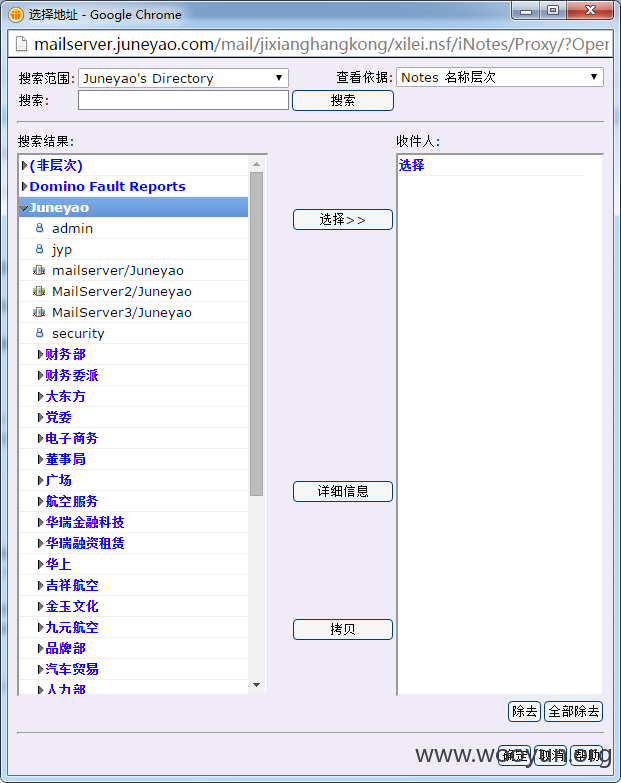This screenshot has width=621, height=783.
Task: Focus the 搜索 text input field
Action: point(183,100)
